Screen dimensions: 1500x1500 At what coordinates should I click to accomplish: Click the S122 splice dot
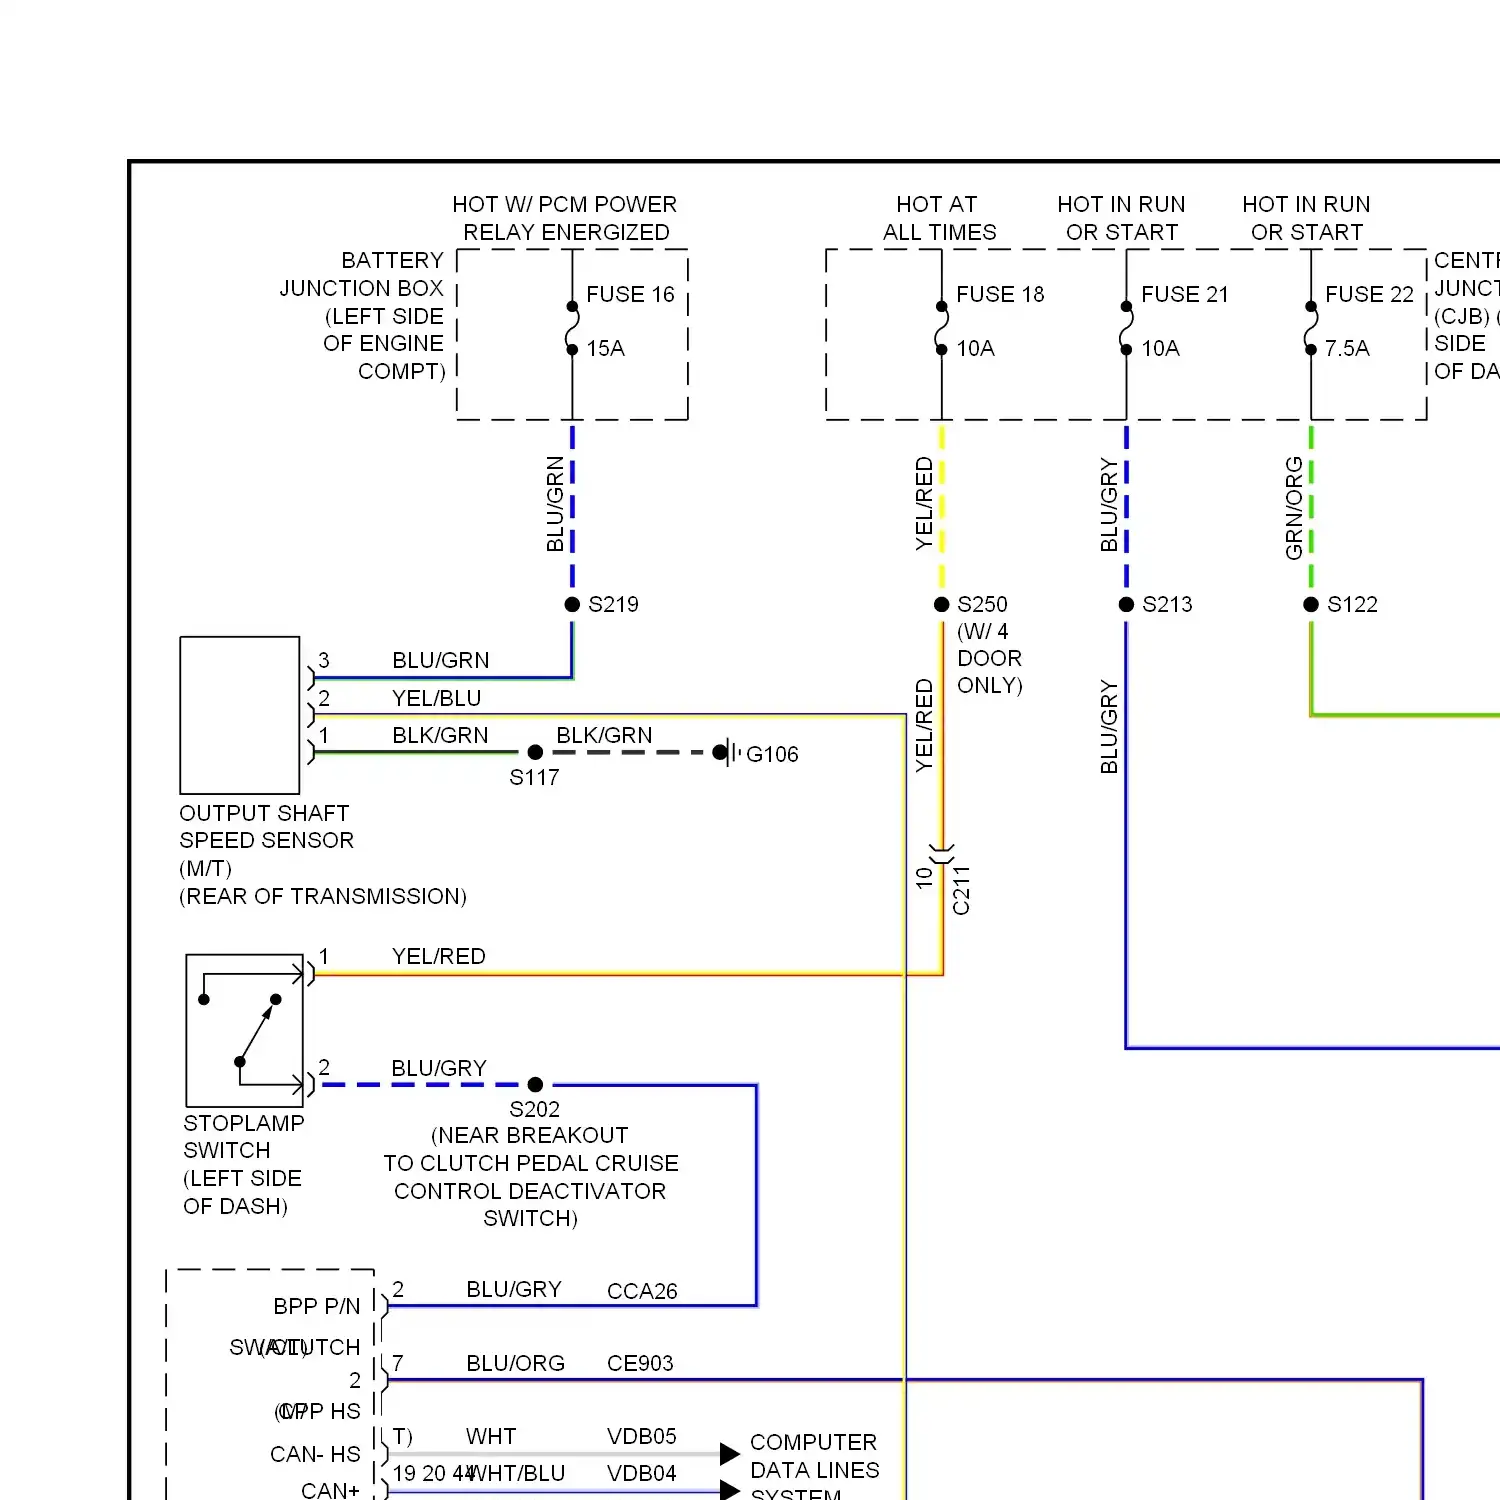[1311, 604]
